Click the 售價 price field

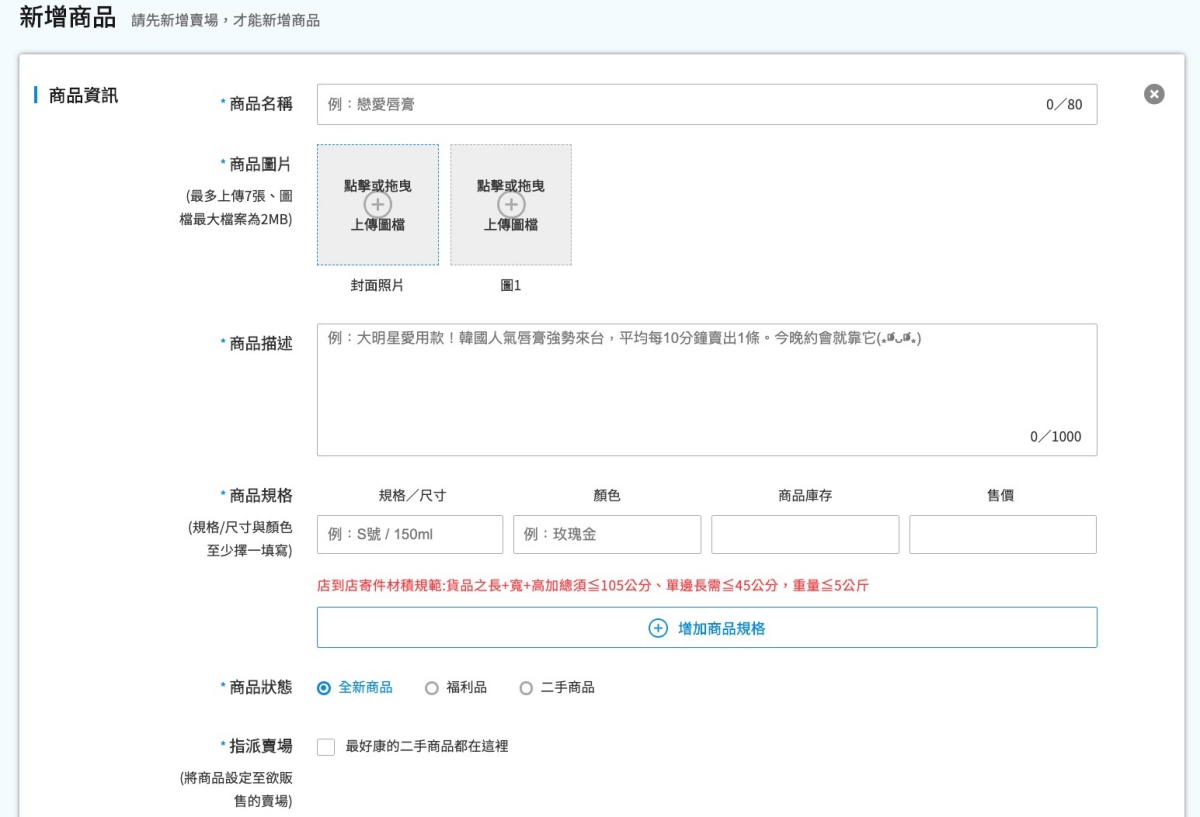1002,535
